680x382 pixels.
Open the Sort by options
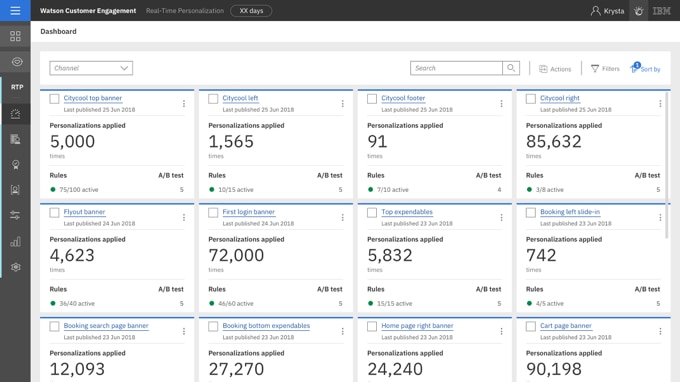645,68
